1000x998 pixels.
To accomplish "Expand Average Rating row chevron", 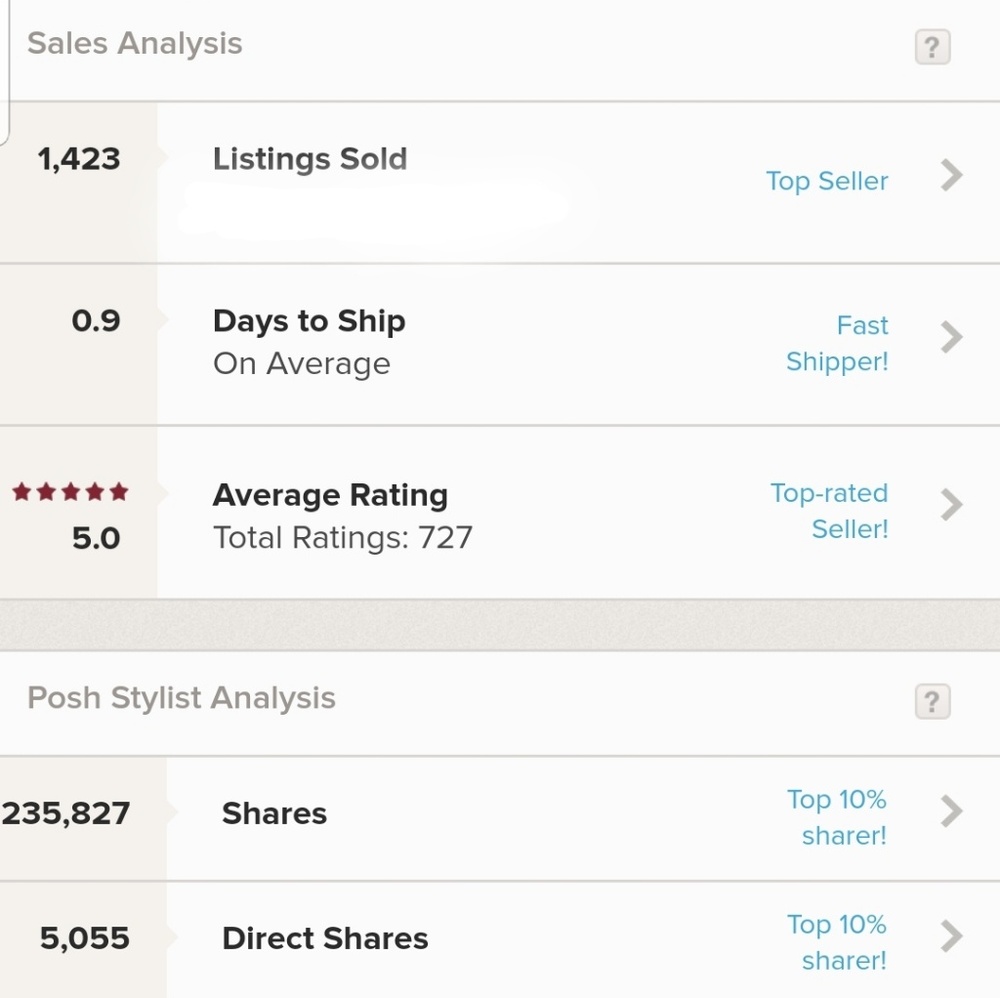I will coord(952,505).
